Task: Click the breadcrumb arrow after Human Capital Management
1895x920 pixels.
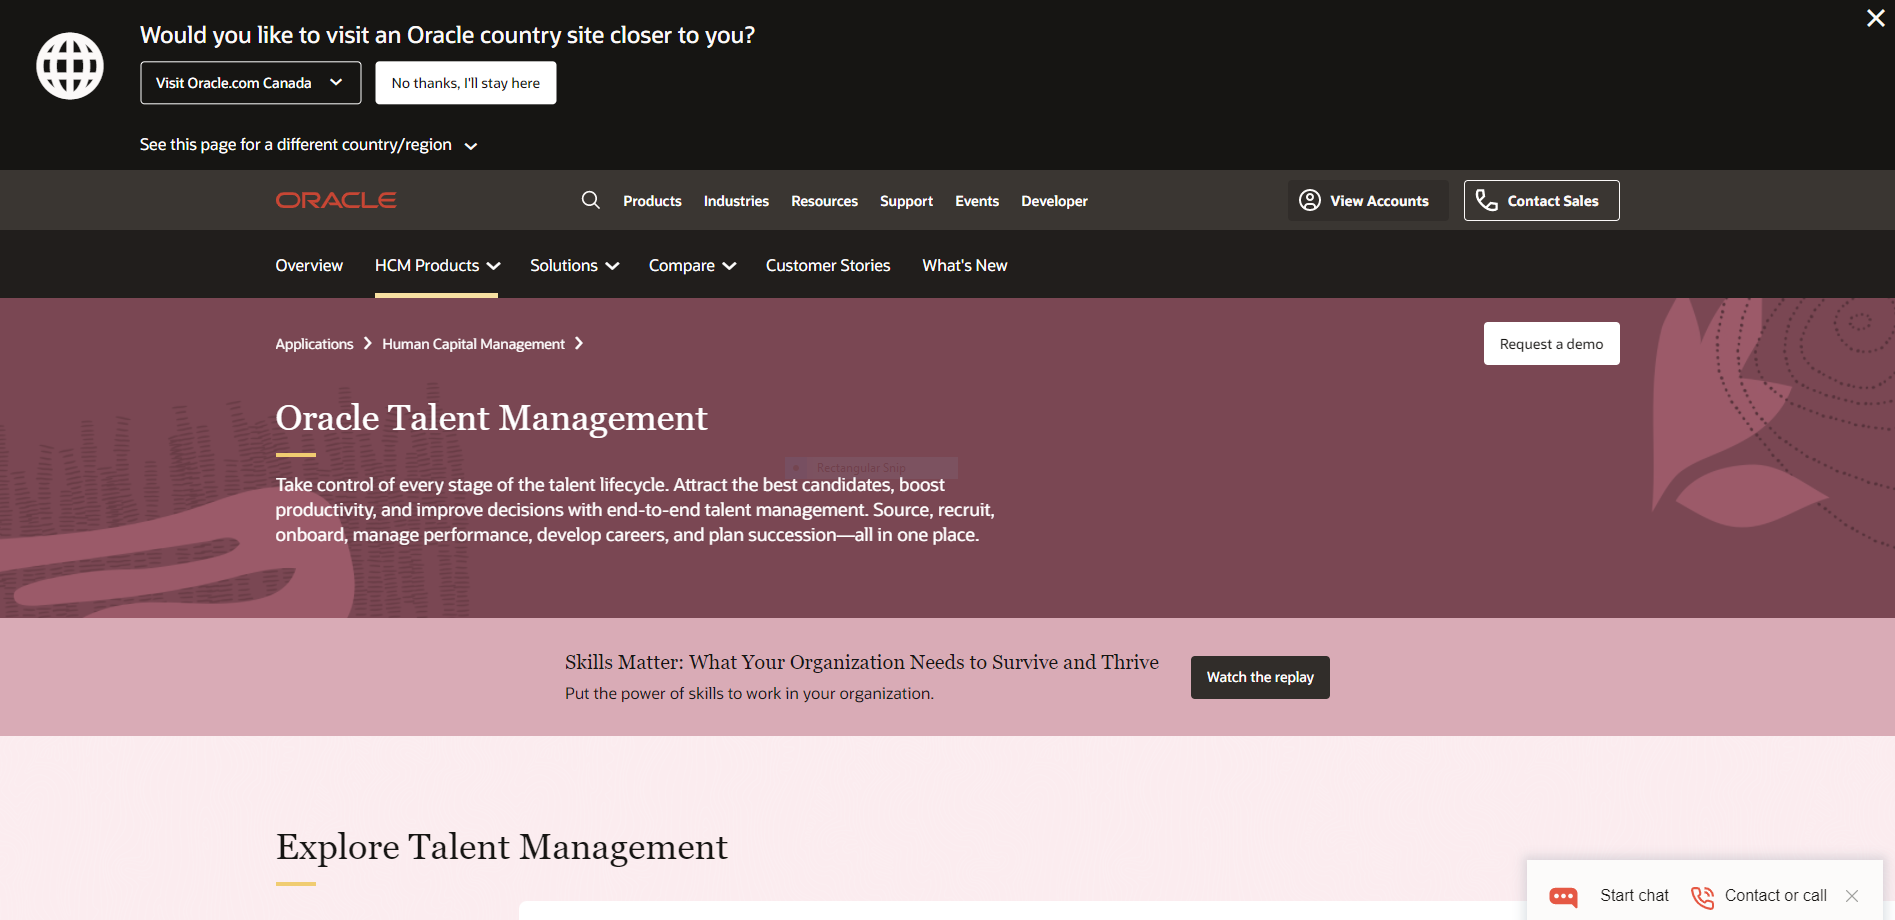Action: (579, 343)
